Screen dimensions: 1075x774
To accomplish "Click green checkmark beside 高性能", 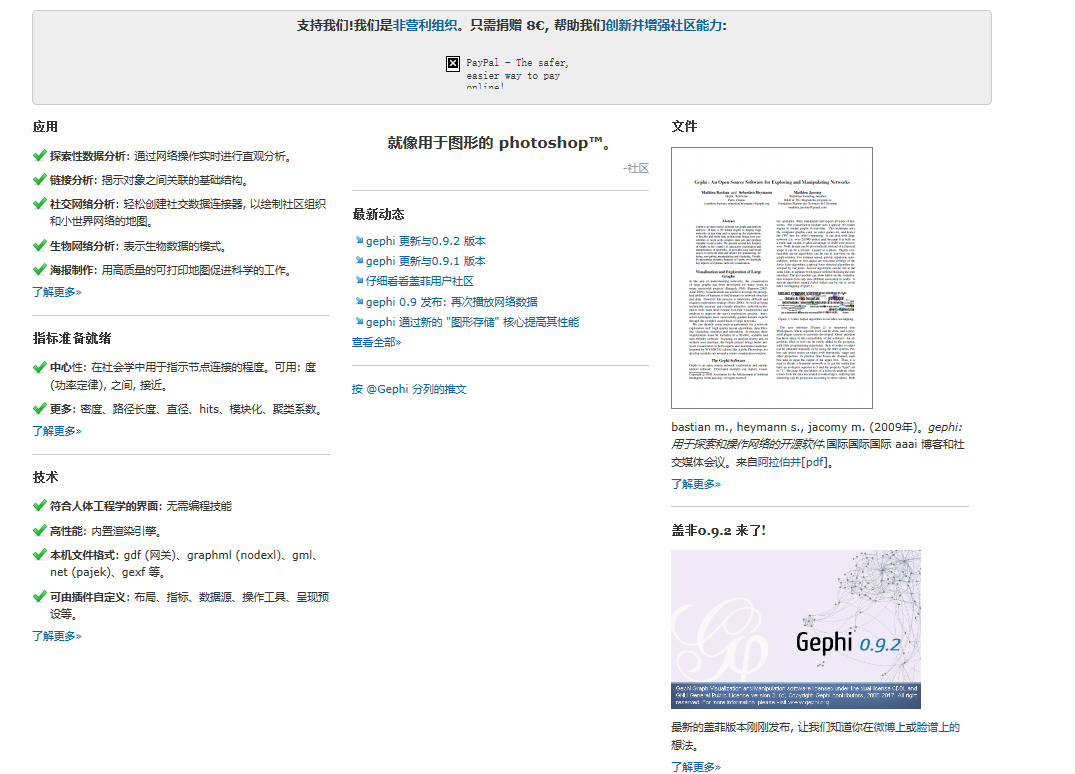I will click(39, 531).
